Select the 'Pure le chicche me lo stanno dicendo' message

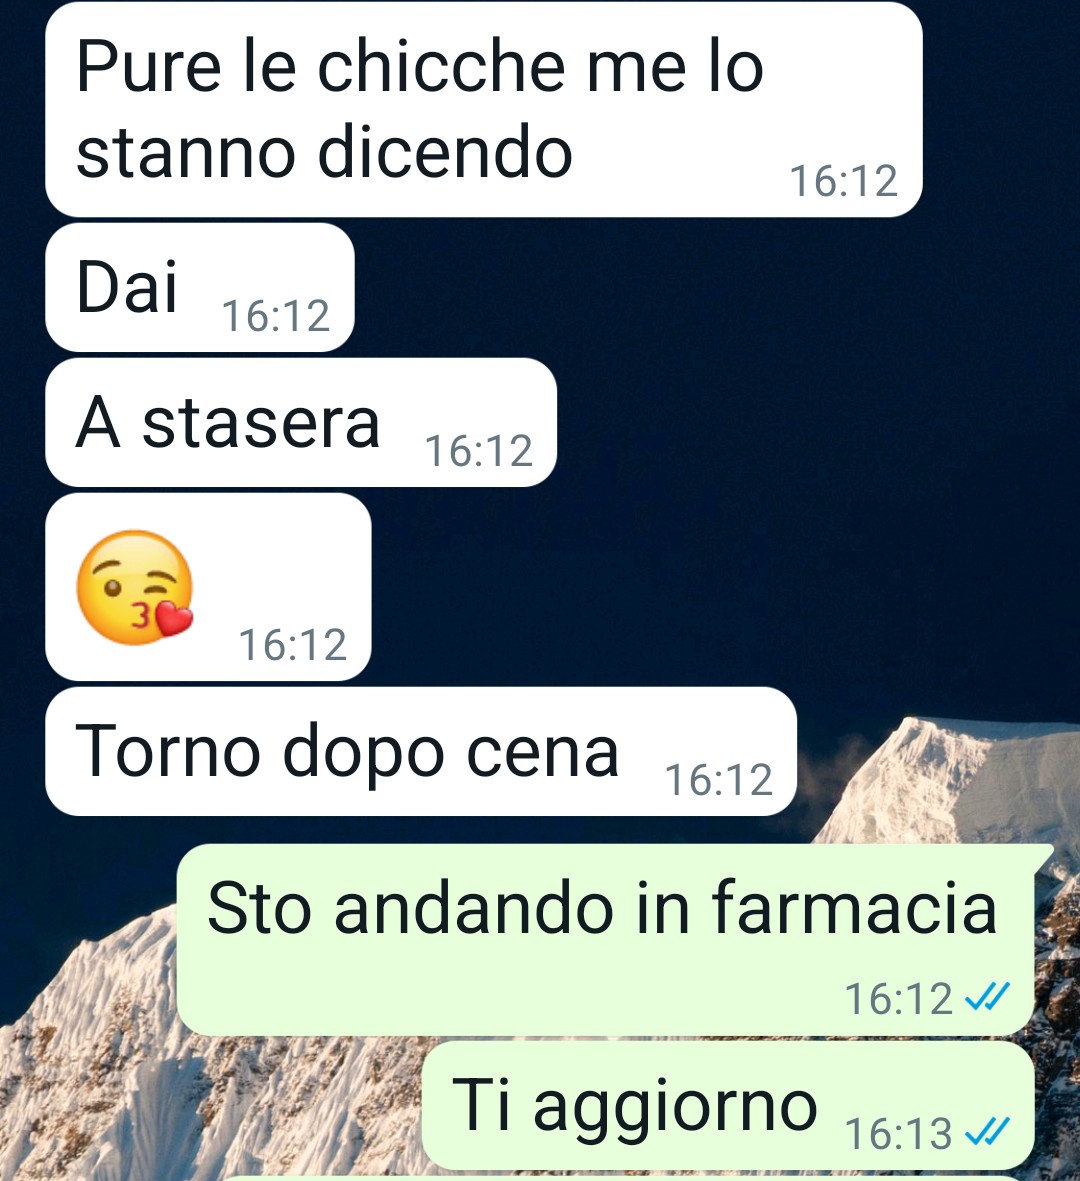tap(484, 109)
